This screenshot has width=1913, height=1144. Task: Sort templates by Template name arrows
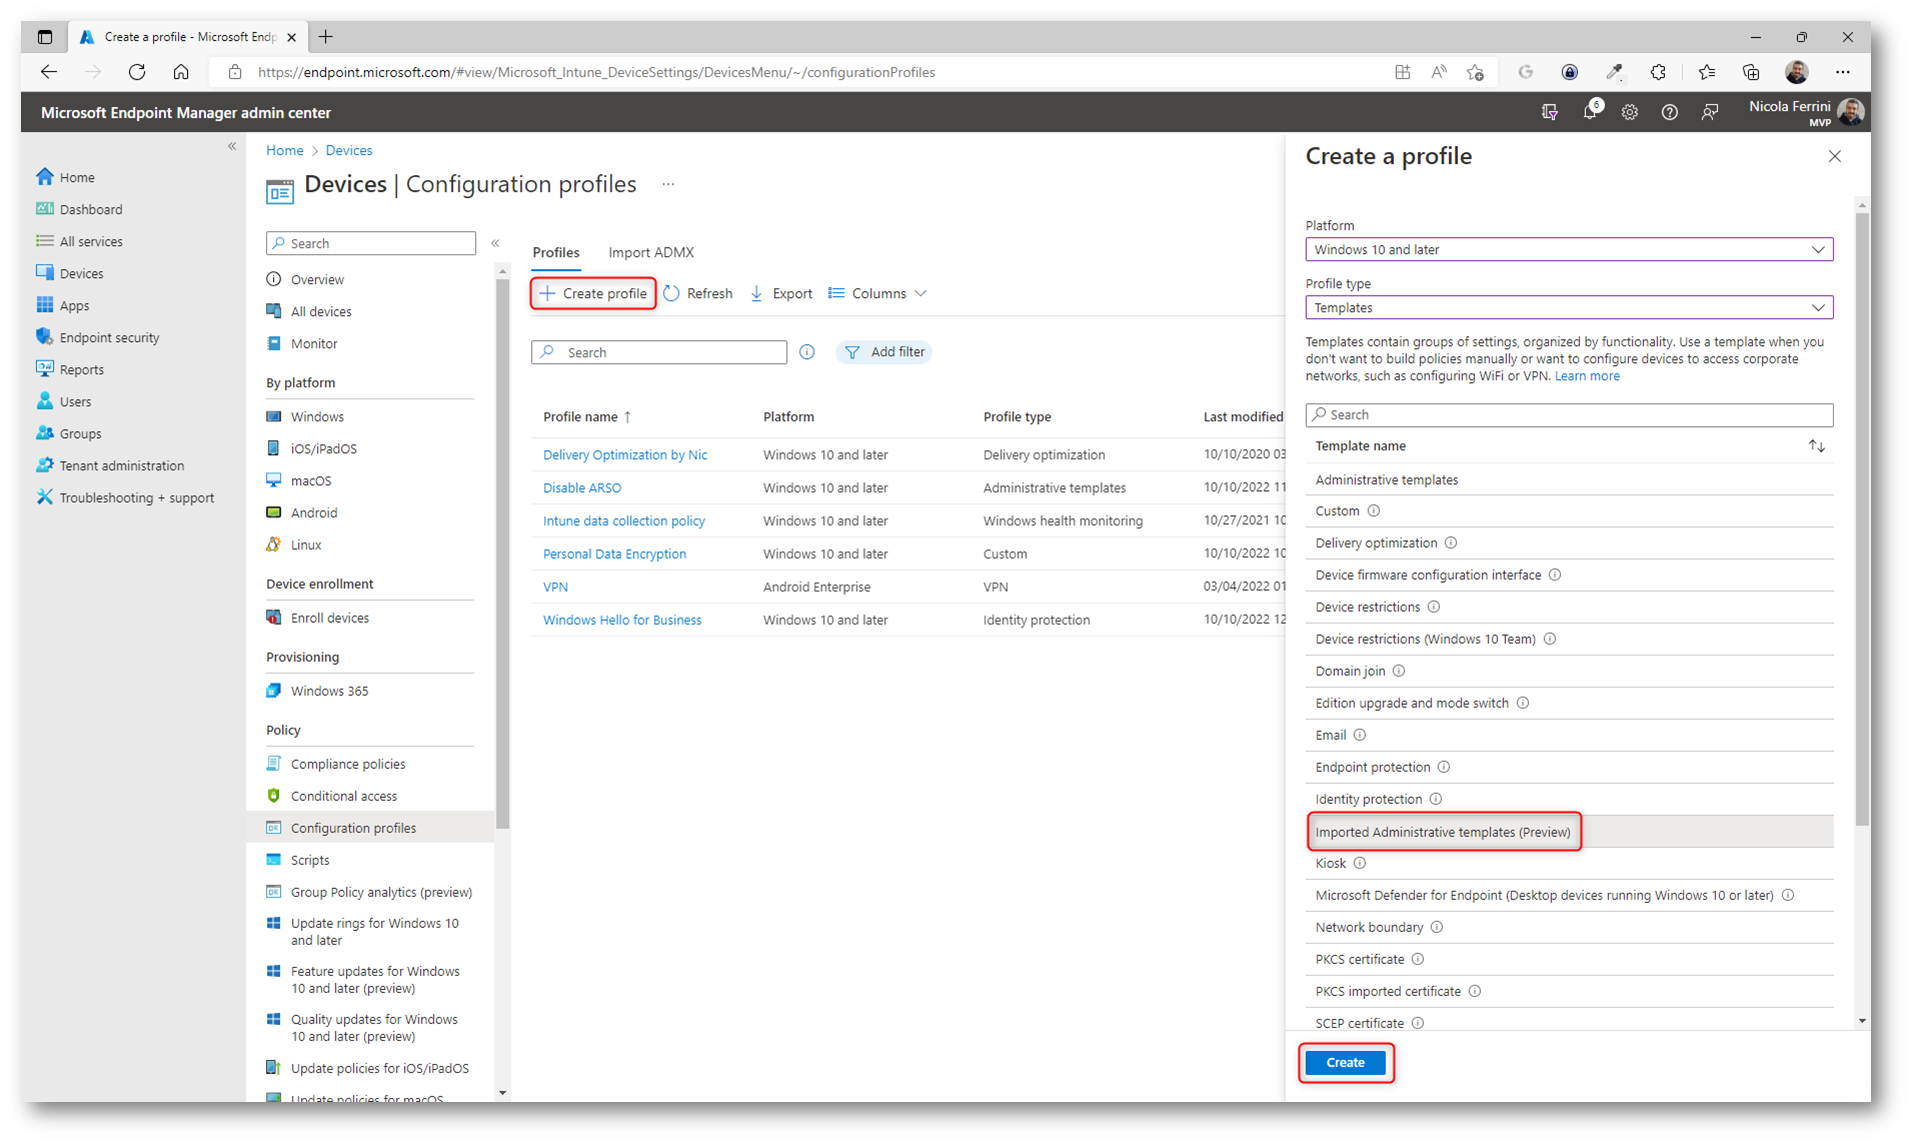(x=1816, y=446)
